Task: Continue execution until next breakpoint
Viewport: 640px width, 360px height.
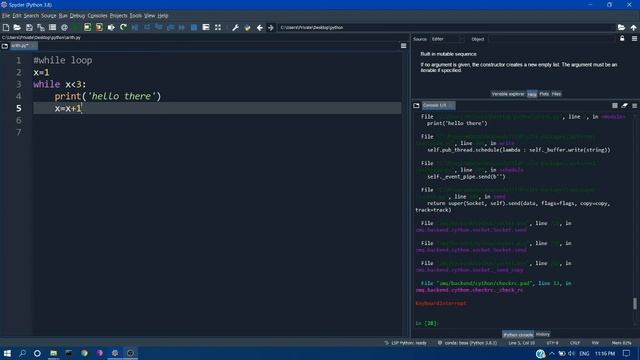Action: point(182,27)
